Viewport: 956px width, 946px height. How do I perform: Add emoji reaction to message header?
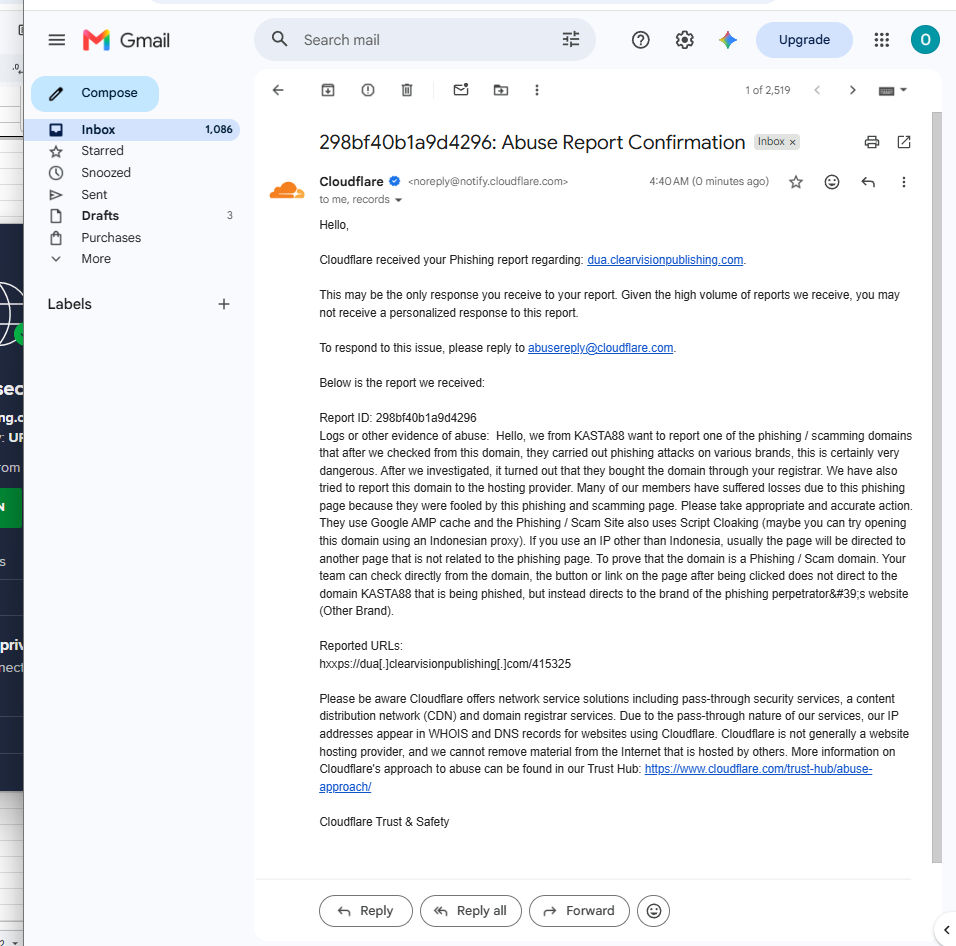tap(832, 182)
